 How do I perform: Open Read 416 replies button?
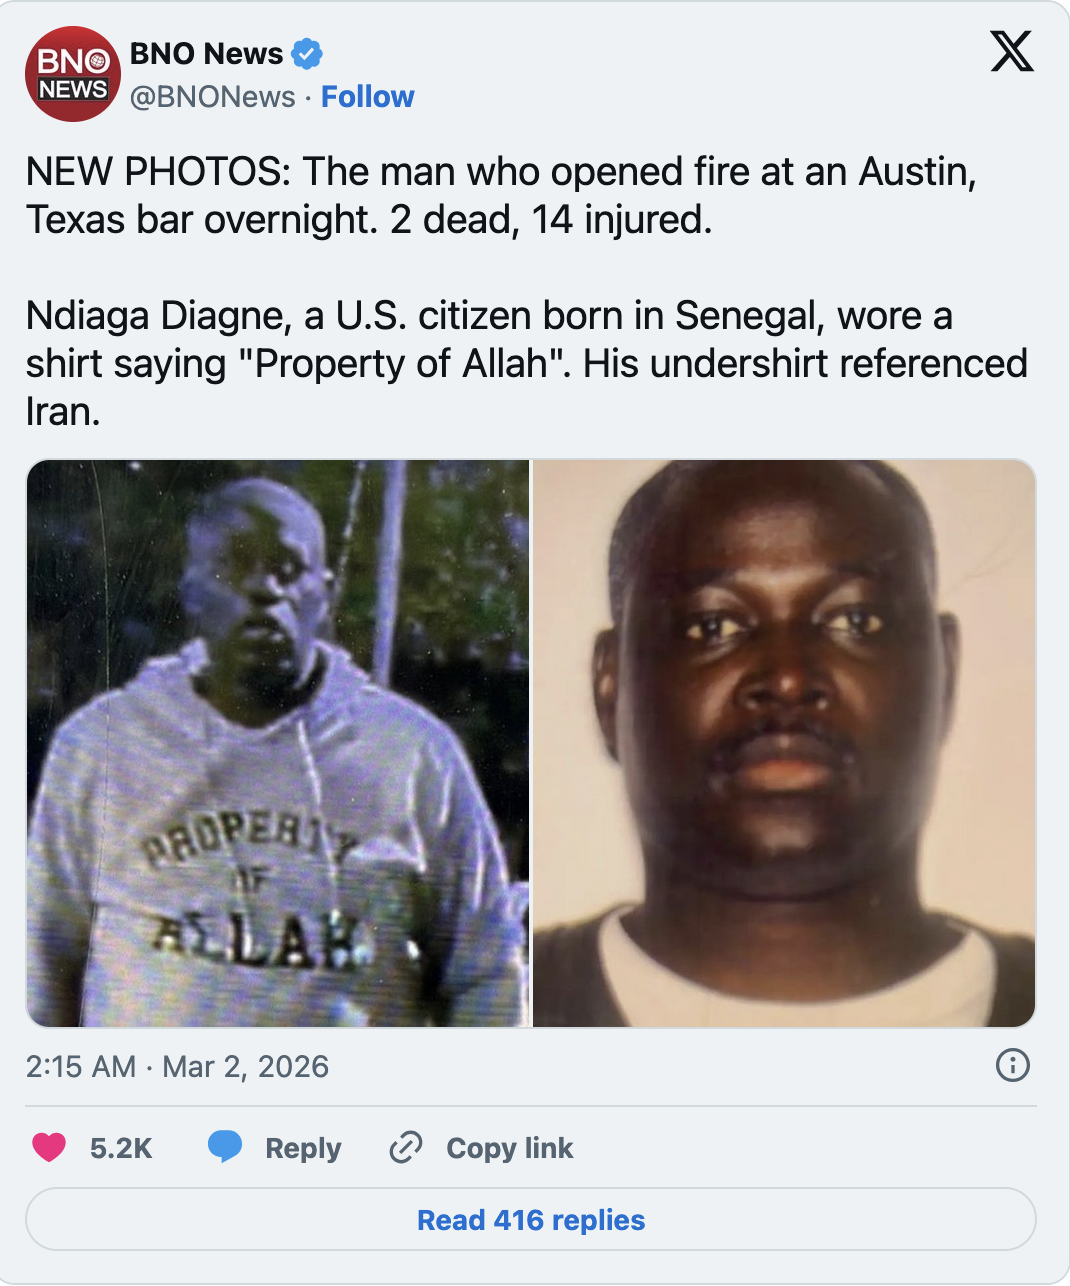pos(531,1220)
